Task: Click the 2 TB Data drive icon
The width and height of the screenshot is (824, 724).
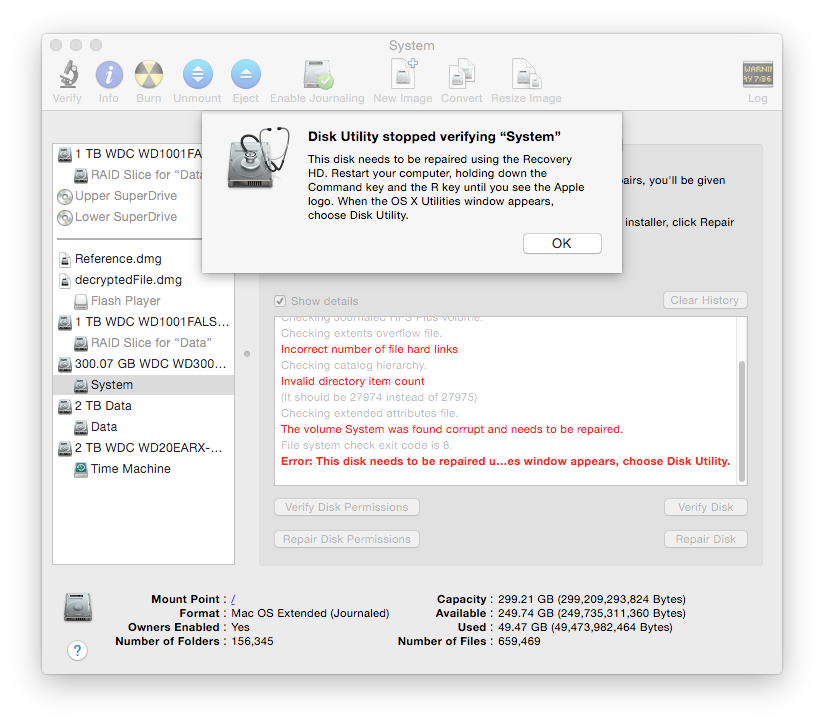Action: pos(65,406)
